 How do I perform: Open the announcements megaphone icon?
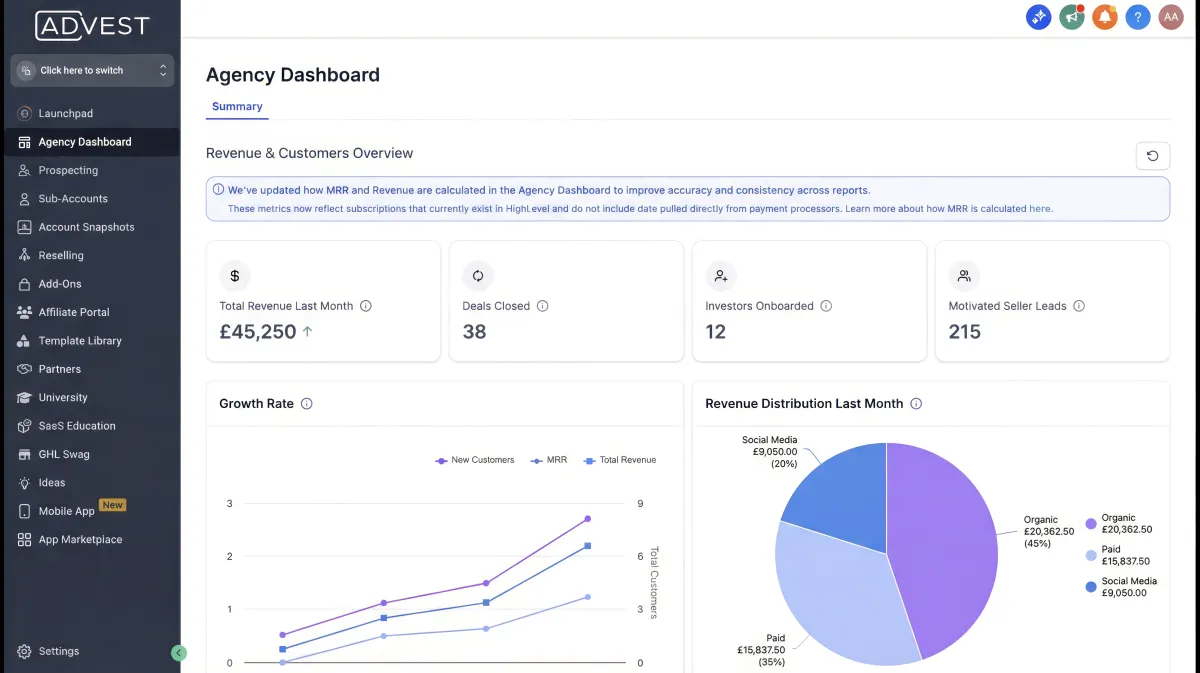pyautogui.click(x=1072, y=17)
